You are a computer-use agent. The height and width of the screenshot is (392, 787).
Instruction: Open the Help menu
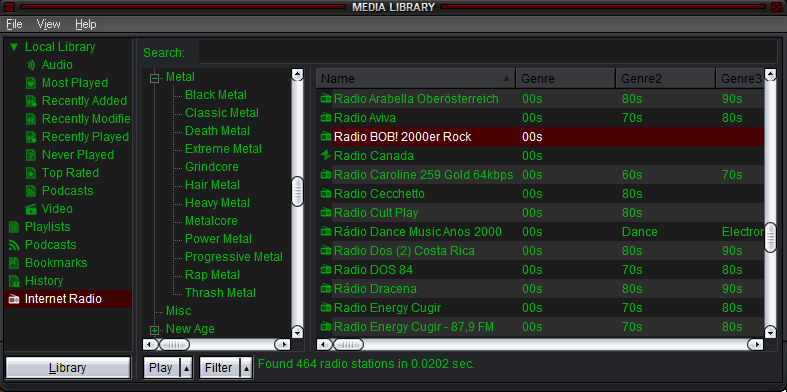tap(86, 24)
